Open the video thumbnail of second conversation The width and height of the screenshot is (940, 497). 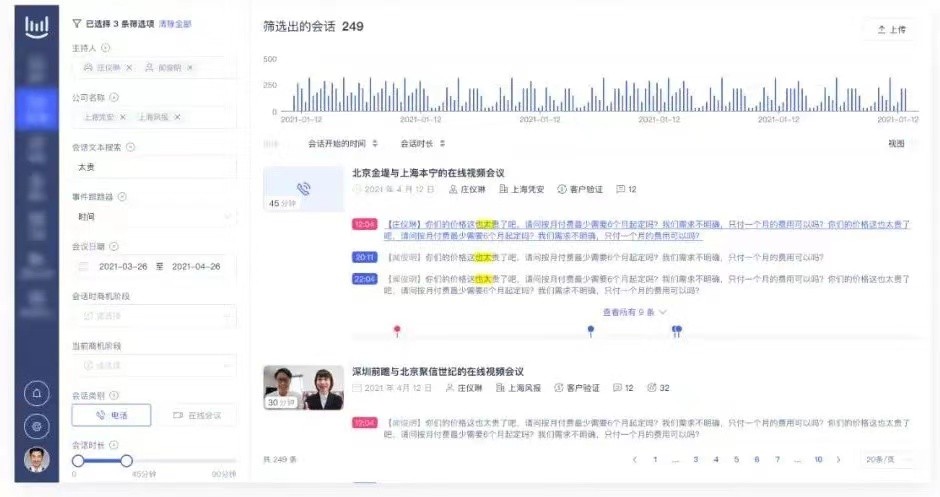pos(303,388)
